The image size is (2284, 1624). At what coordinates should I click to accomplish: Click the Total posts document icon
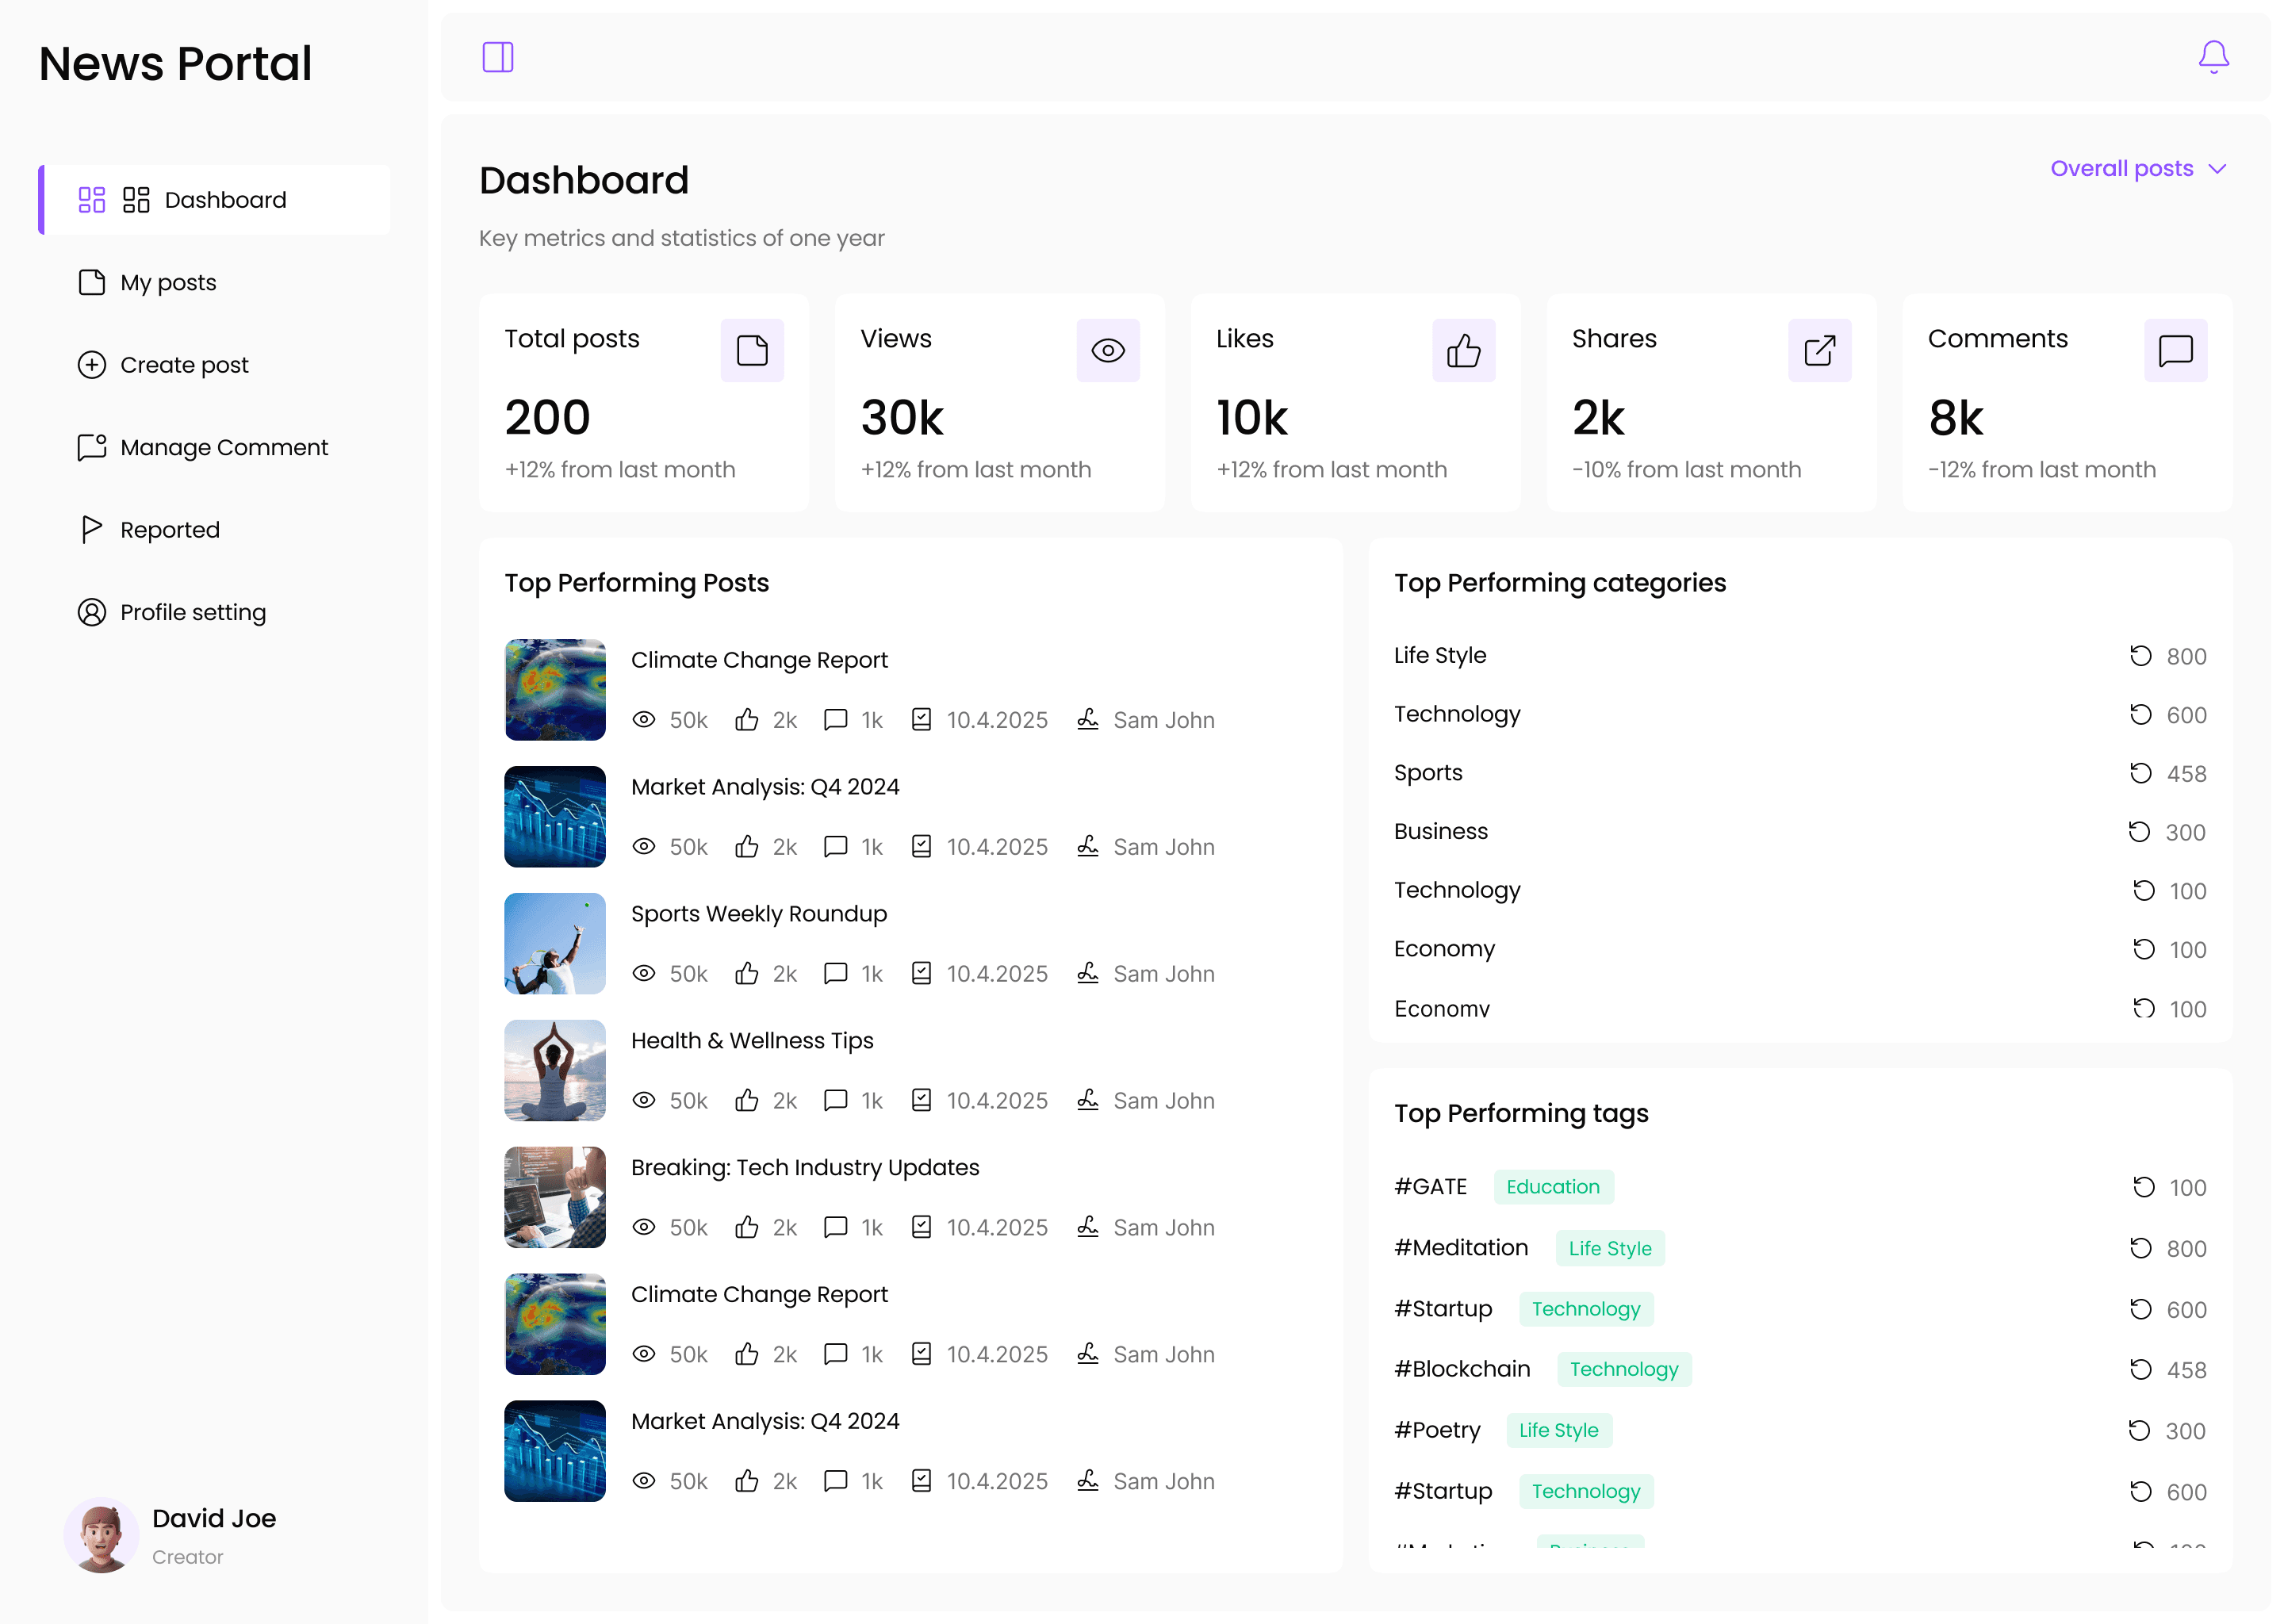tap(752, 351)
